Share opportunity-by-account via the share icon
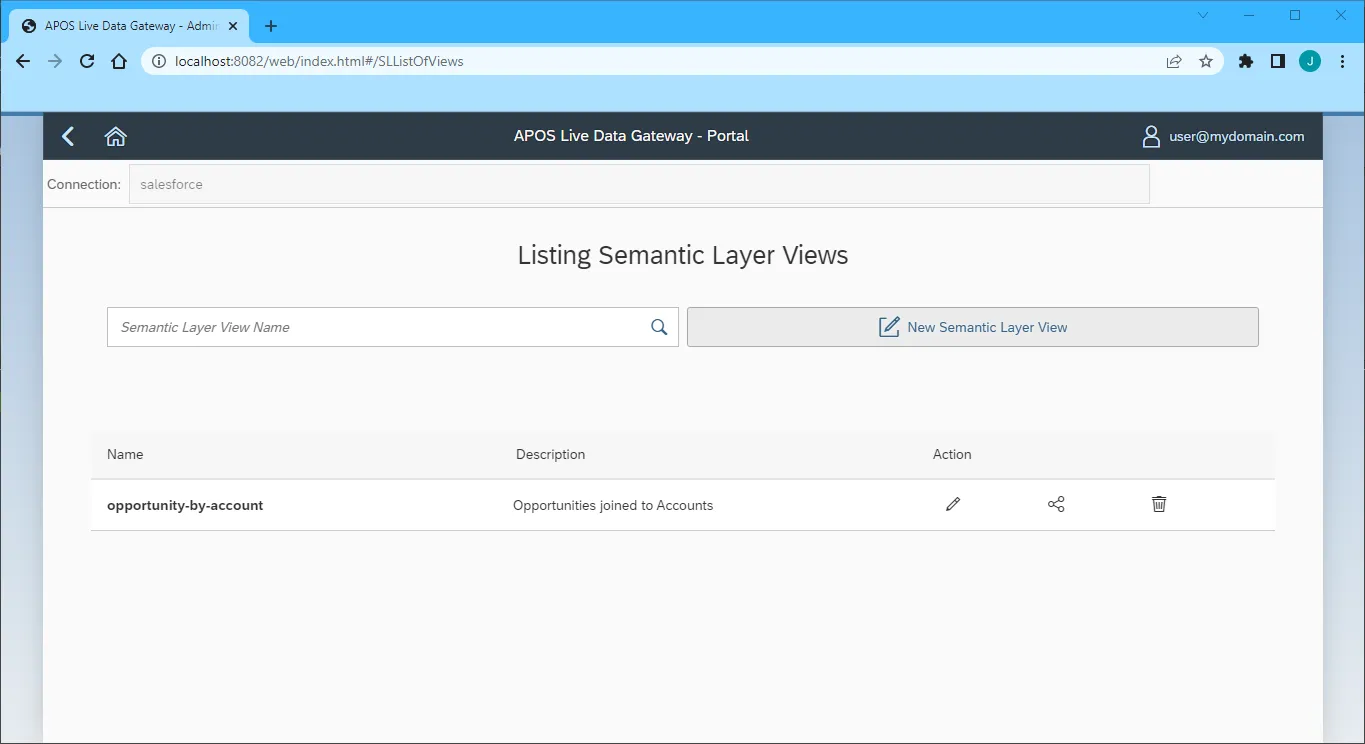The height and width of the screenshot is (744, 1365). coord(1056,504)
